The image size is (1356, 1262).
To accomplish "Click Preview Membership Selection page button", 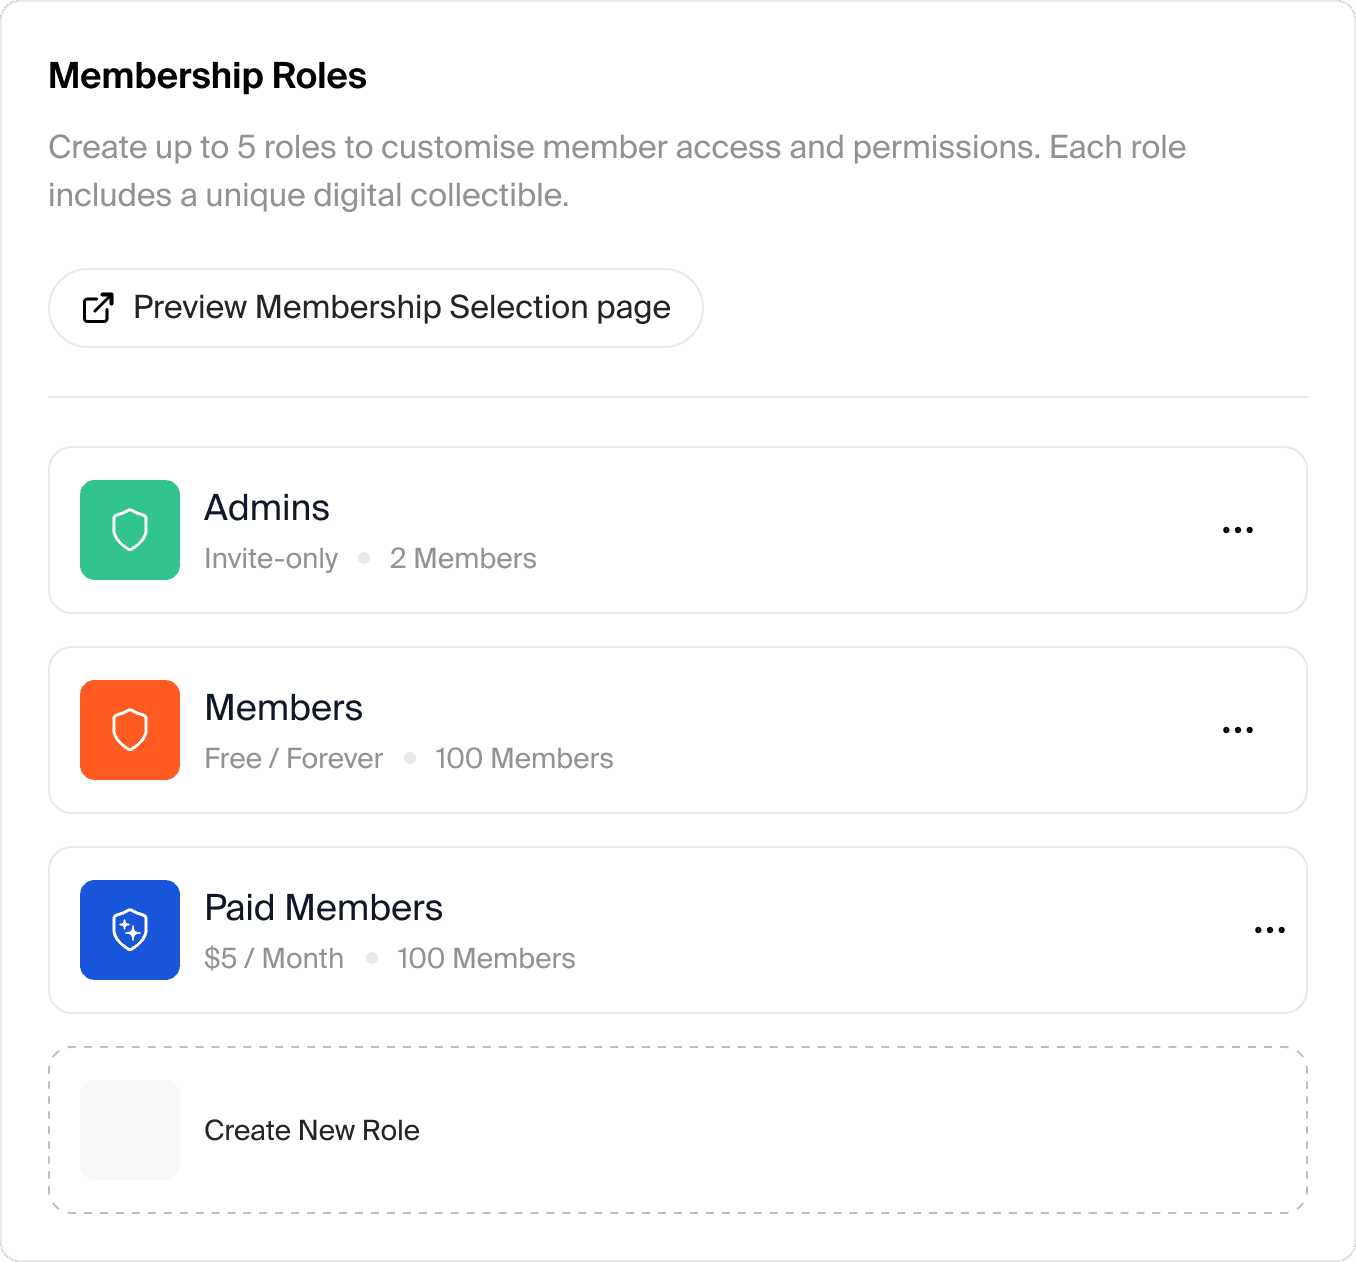I will point(376,308).
